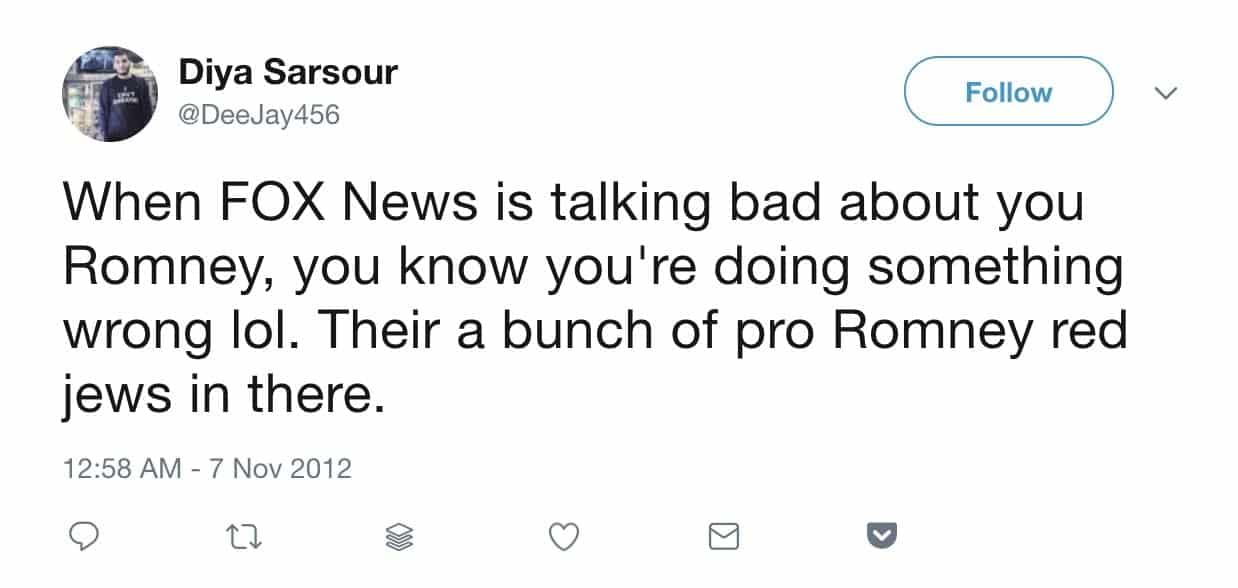The image size is (1238, 588).
Task: Click the 'wrong lol' tweet text line
Action: [x=595, y=334]
